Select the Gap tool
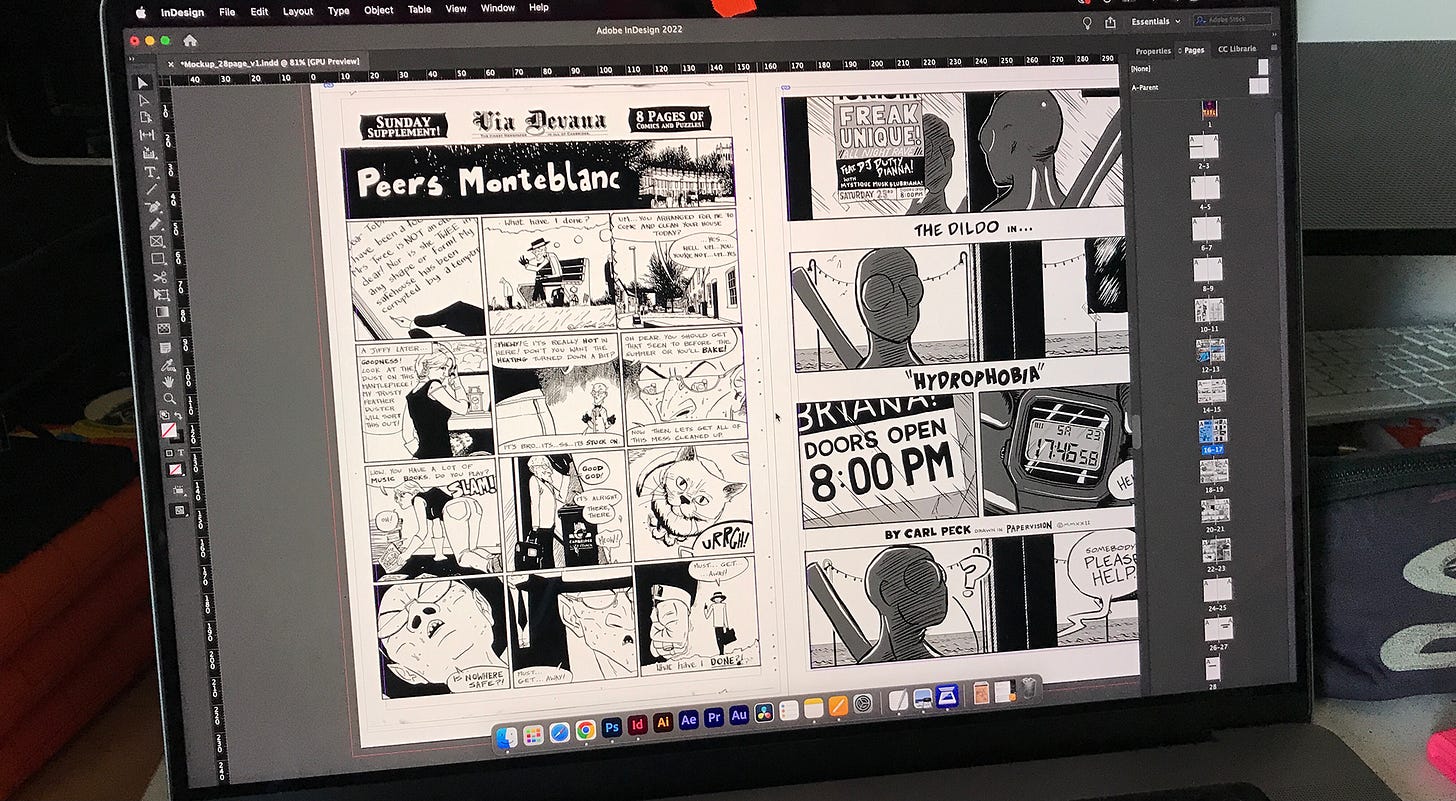 pos(146,135)
